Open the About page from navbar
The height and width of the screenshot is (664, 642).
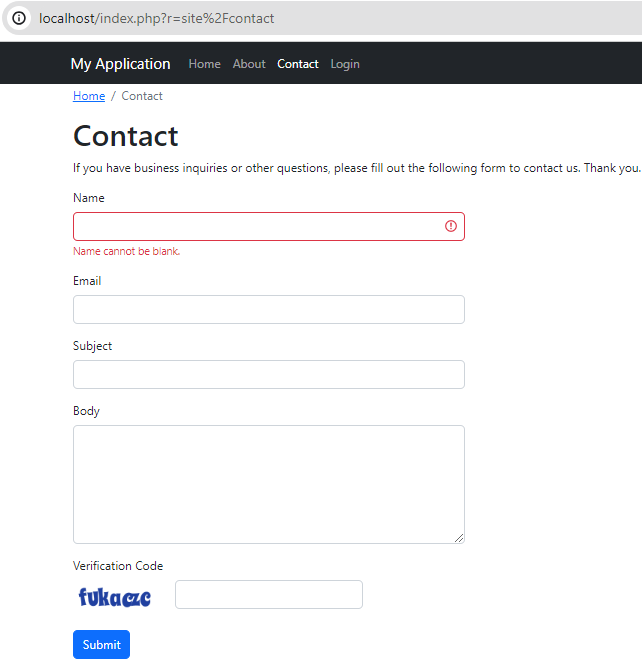(x=249, y=64)
